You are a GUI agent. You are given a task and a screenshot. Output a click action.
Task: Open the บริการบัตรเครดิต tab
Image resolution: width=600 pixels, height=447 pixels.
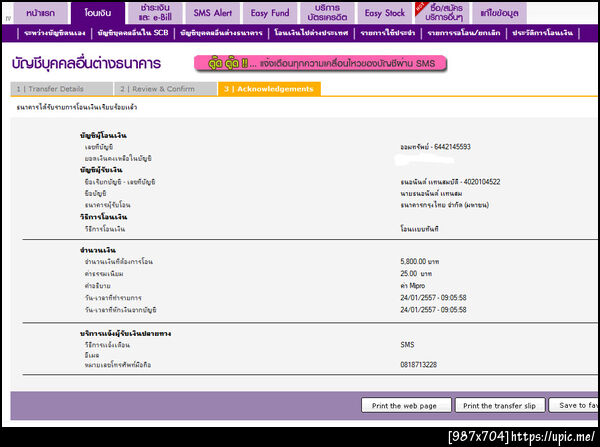(x=328, y=13)
